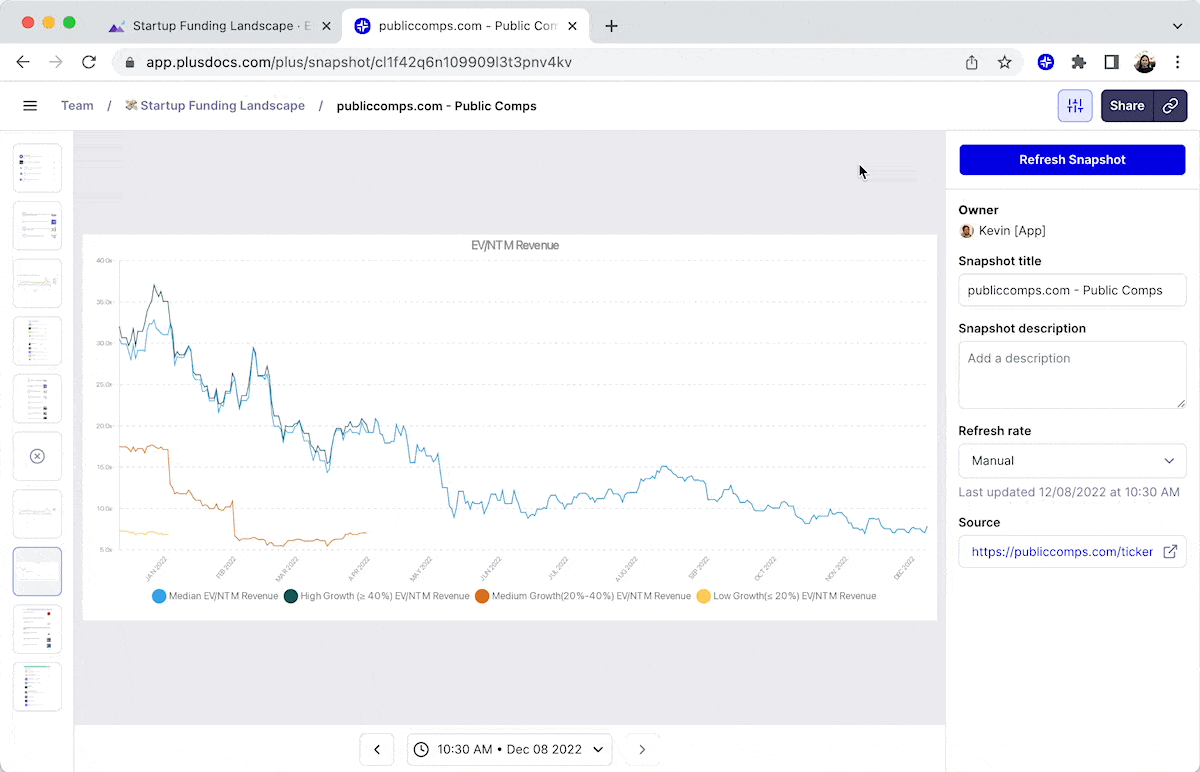Screen dimensions: 1200x772
Task: Click the Refresh Snapshot button
Action: [1072, 160]
